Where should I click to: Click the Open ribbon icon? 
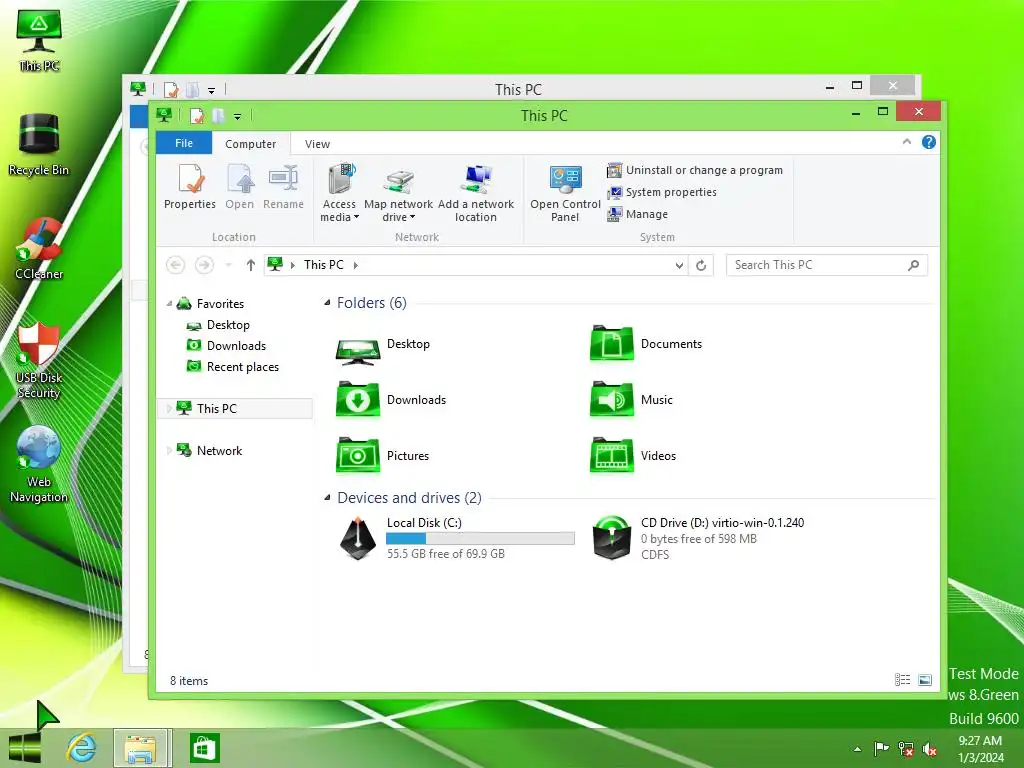click(240, 187)
